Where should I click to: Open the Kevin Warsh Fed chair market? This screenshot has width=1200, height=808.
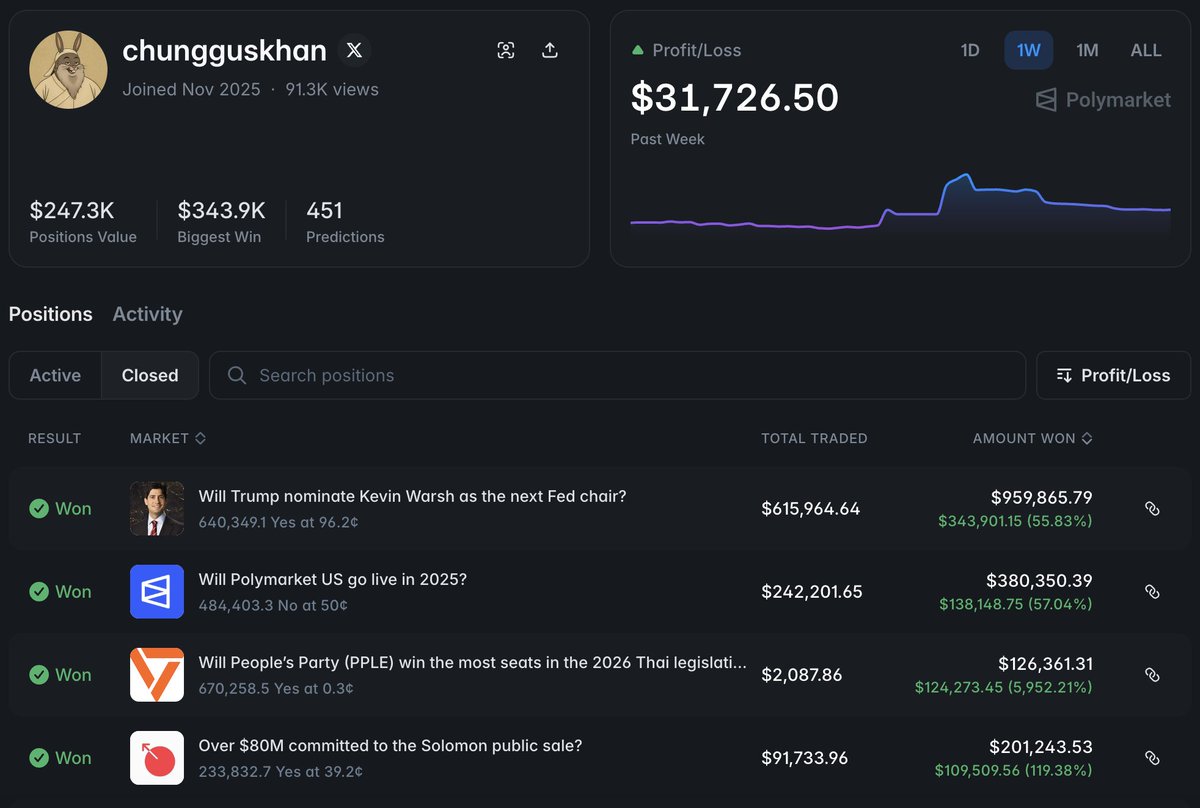click(x=412, y=496)
